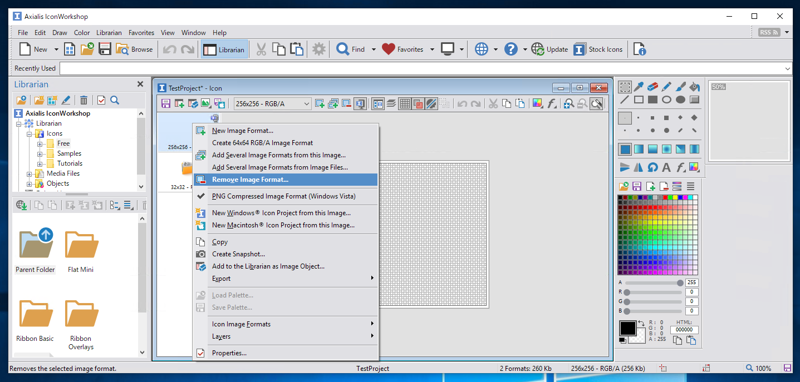
Task: Expand the Samples folder node
Action: [39, 154]
